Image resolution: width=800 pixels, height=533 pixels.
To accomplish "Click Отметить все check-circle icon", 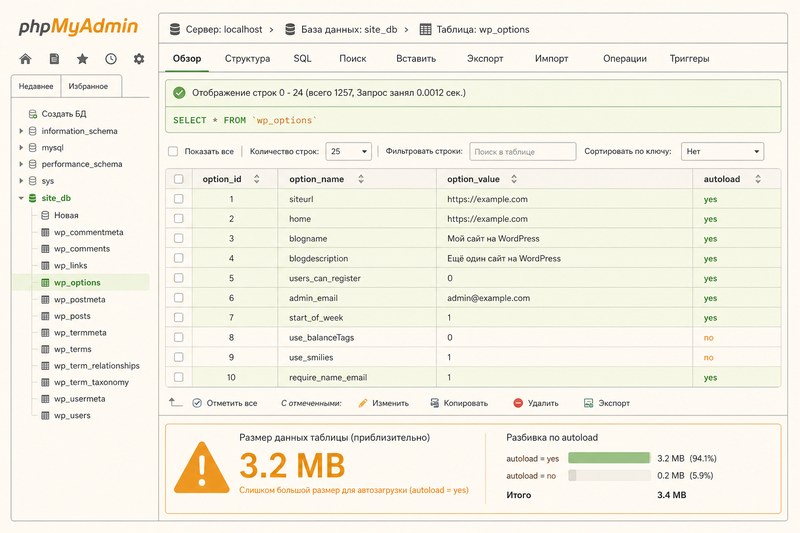I will (197, 403).
